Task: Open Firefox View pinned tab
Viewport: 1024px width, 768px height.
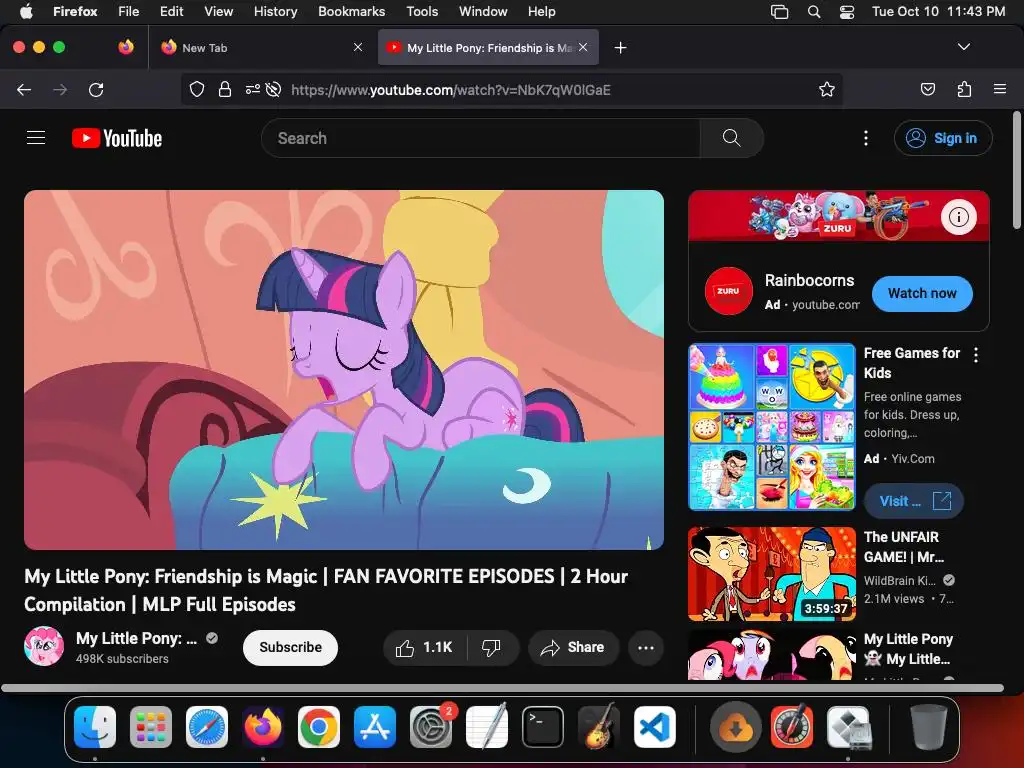Action: pos(126,47)
